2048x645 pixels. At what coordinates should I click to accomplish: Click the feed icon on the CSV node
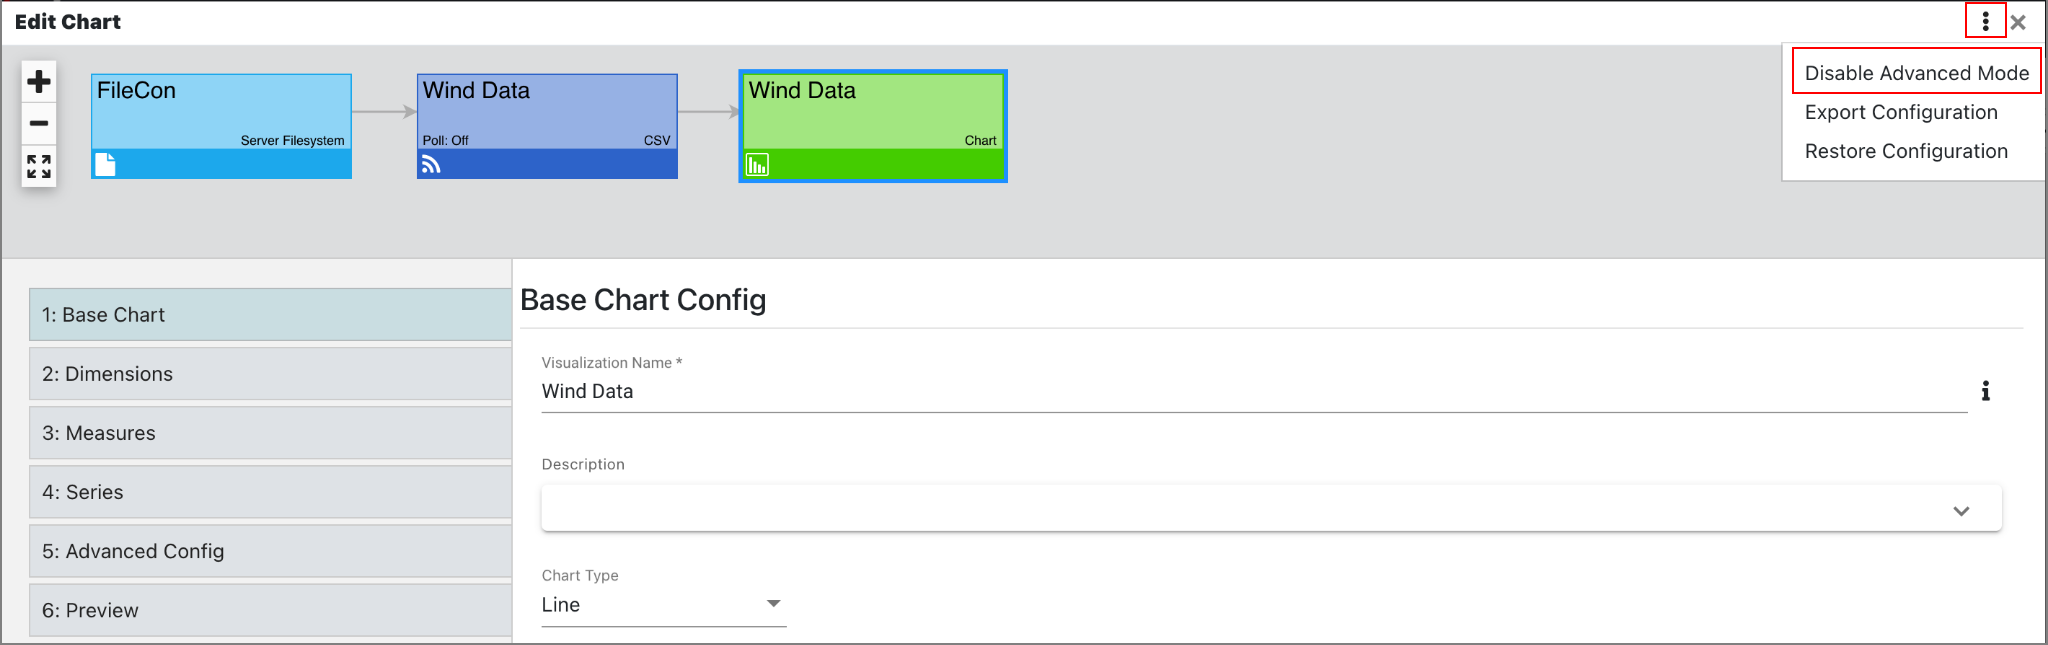[x=430, y=163]
